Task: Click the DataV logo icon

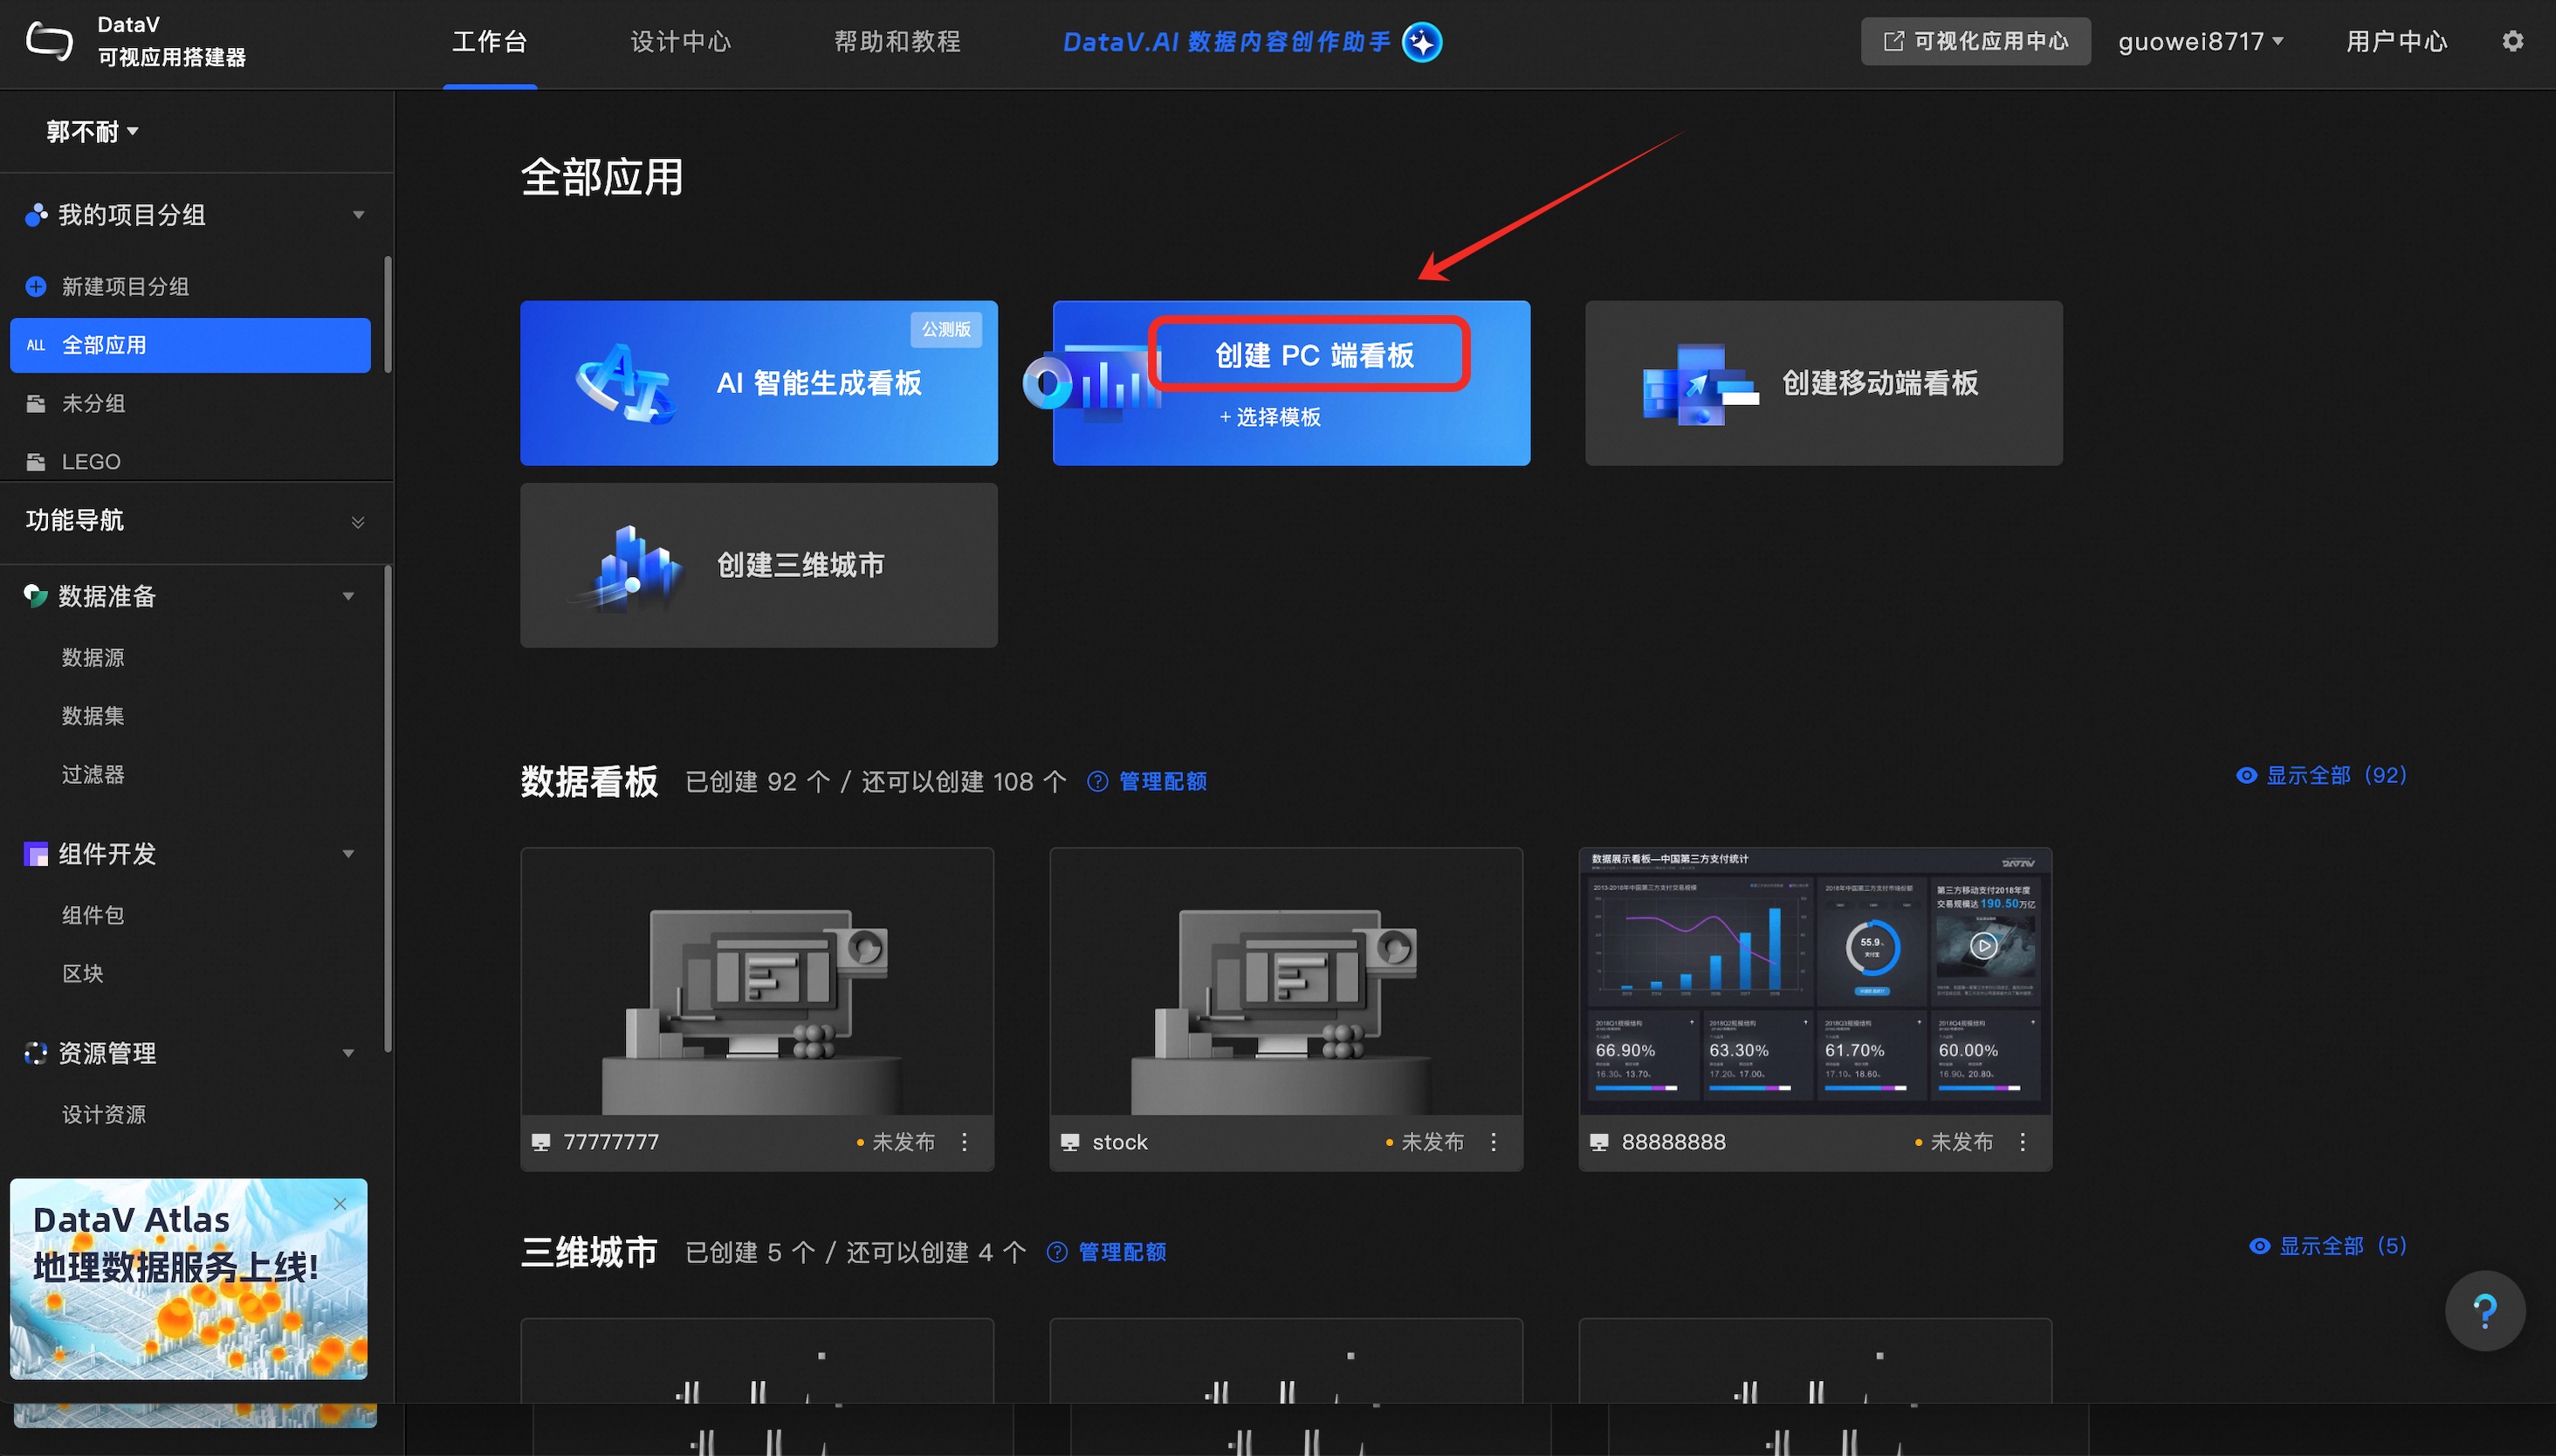Action: (48, 41)
